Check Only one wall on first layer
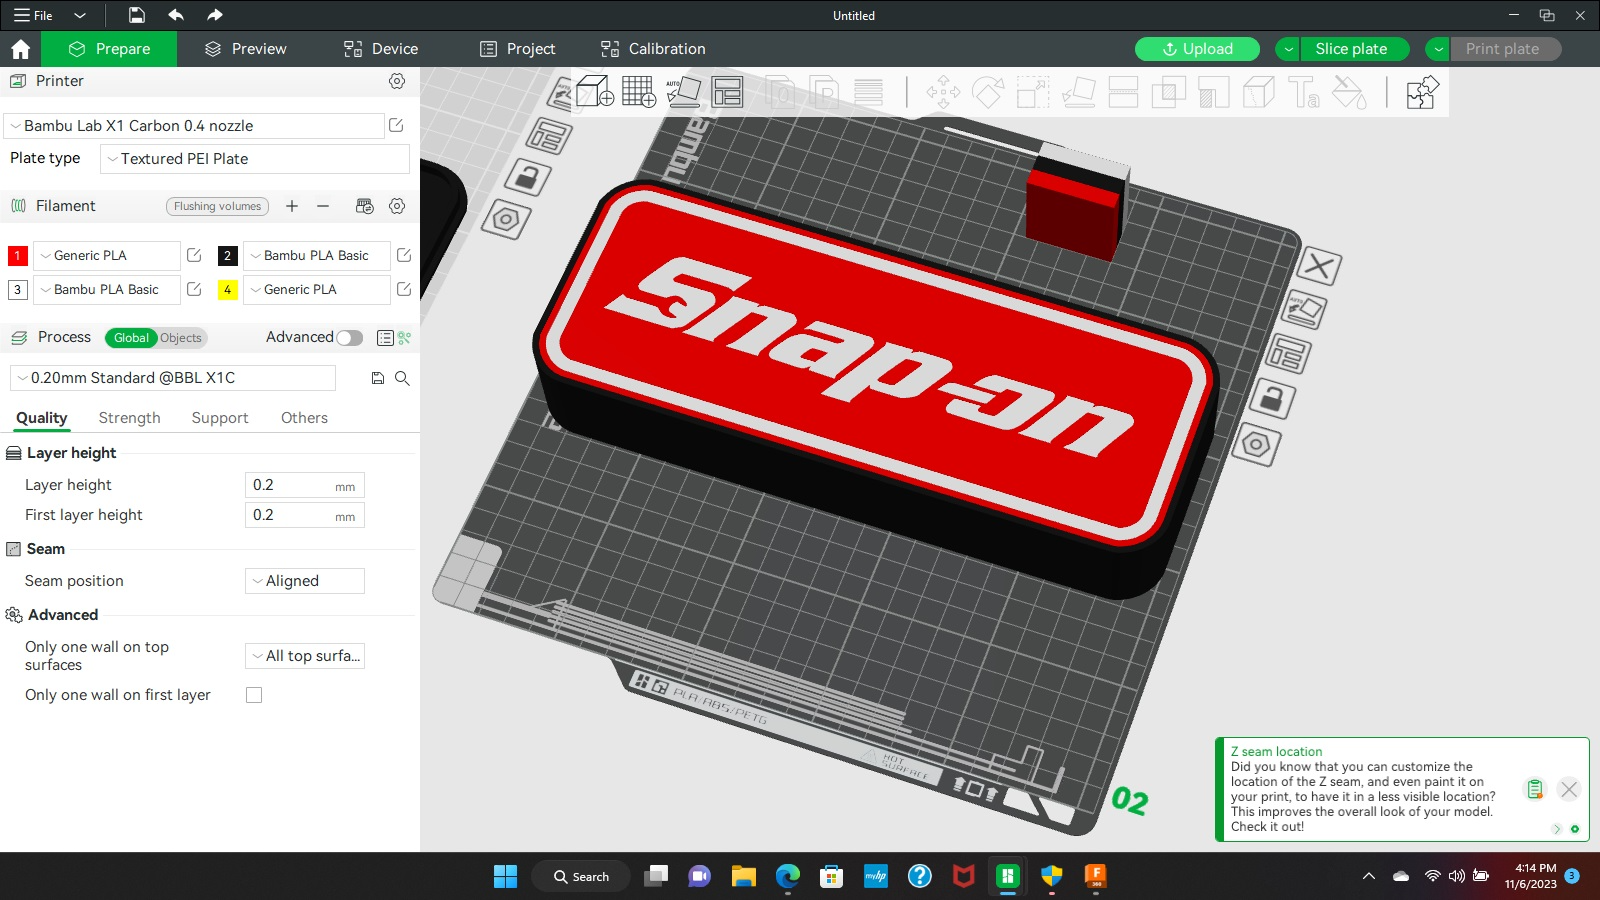This screenshot has width=1600, height=900. coord(254,695)
